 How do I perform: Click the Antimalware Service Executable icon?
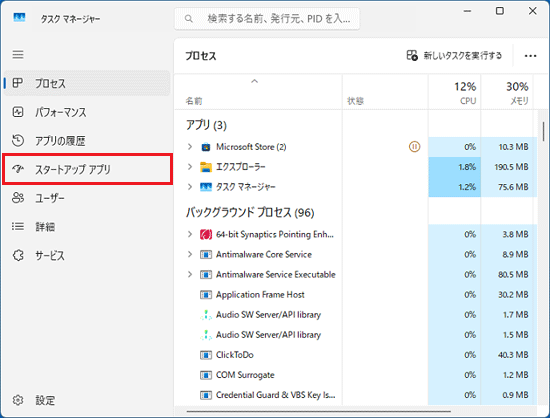click(x=206, y=274)
